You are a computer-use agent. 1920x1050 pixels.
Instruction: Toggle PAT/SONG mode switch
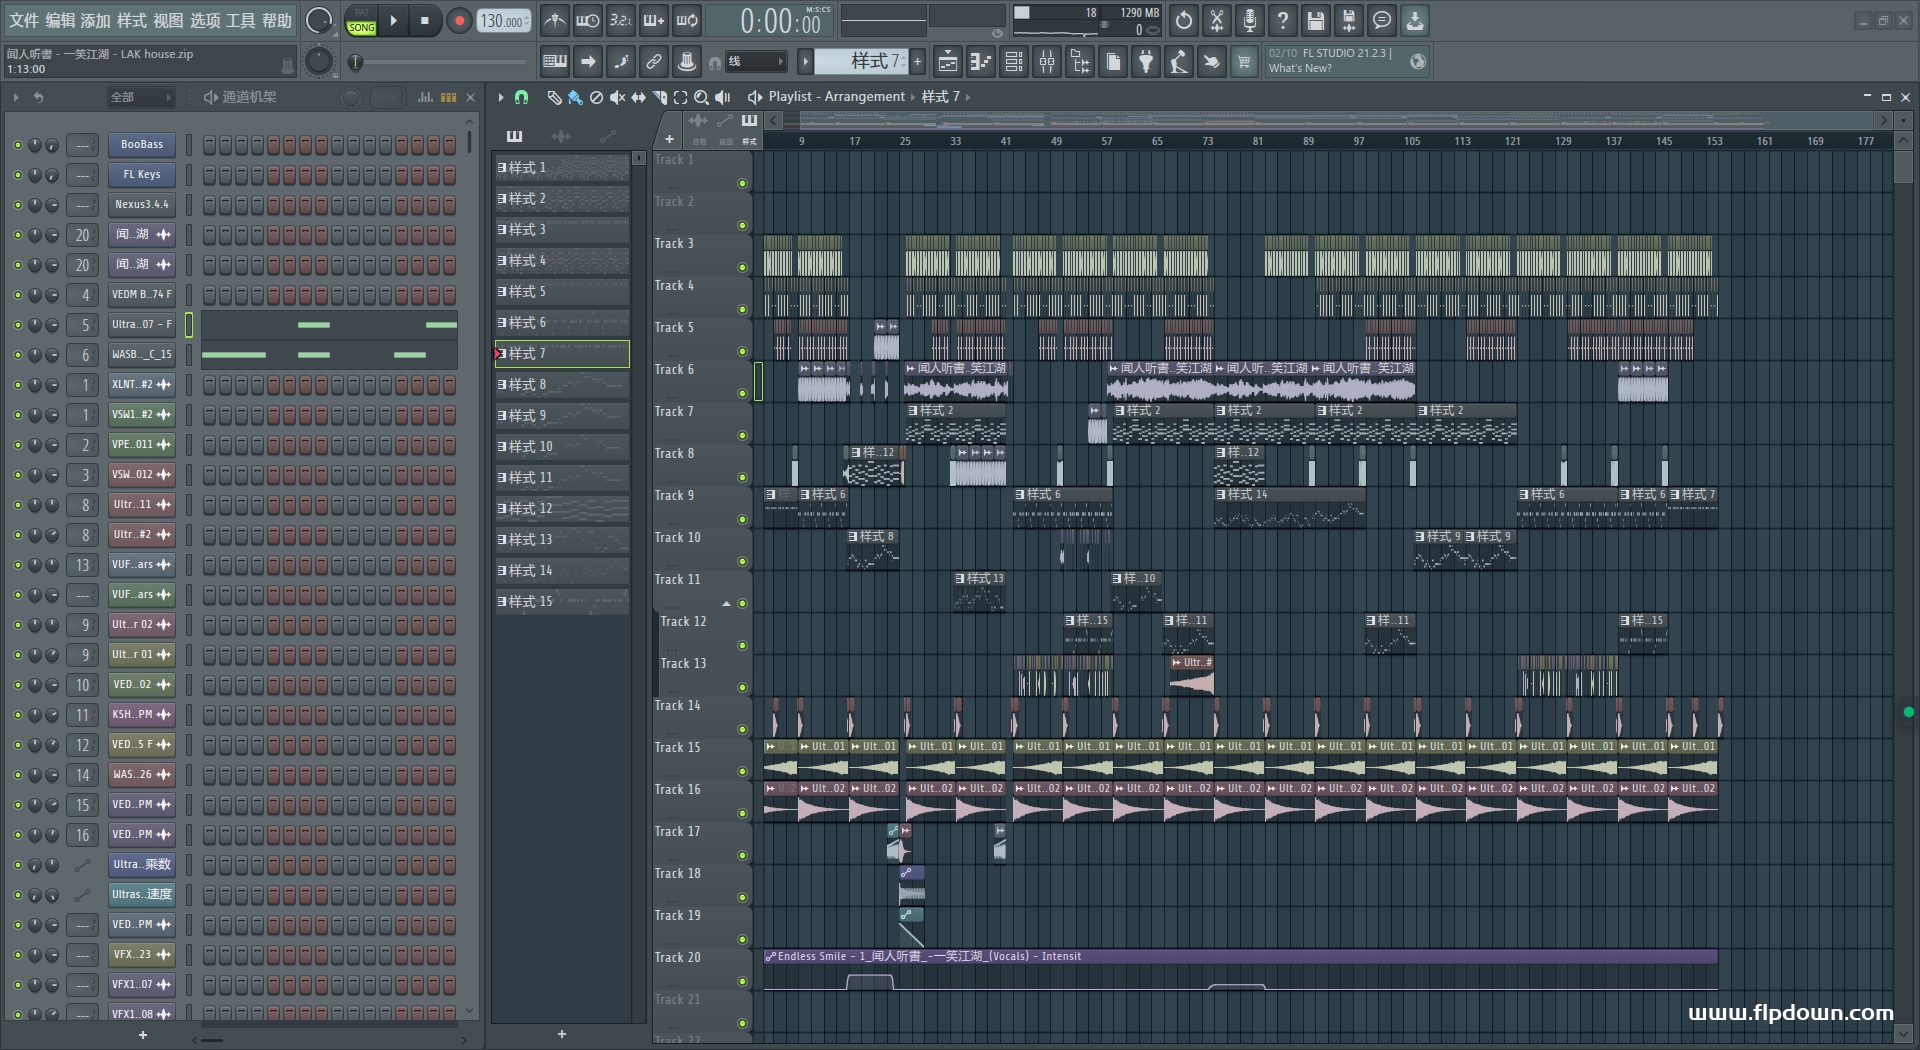(x=361, y=21)
